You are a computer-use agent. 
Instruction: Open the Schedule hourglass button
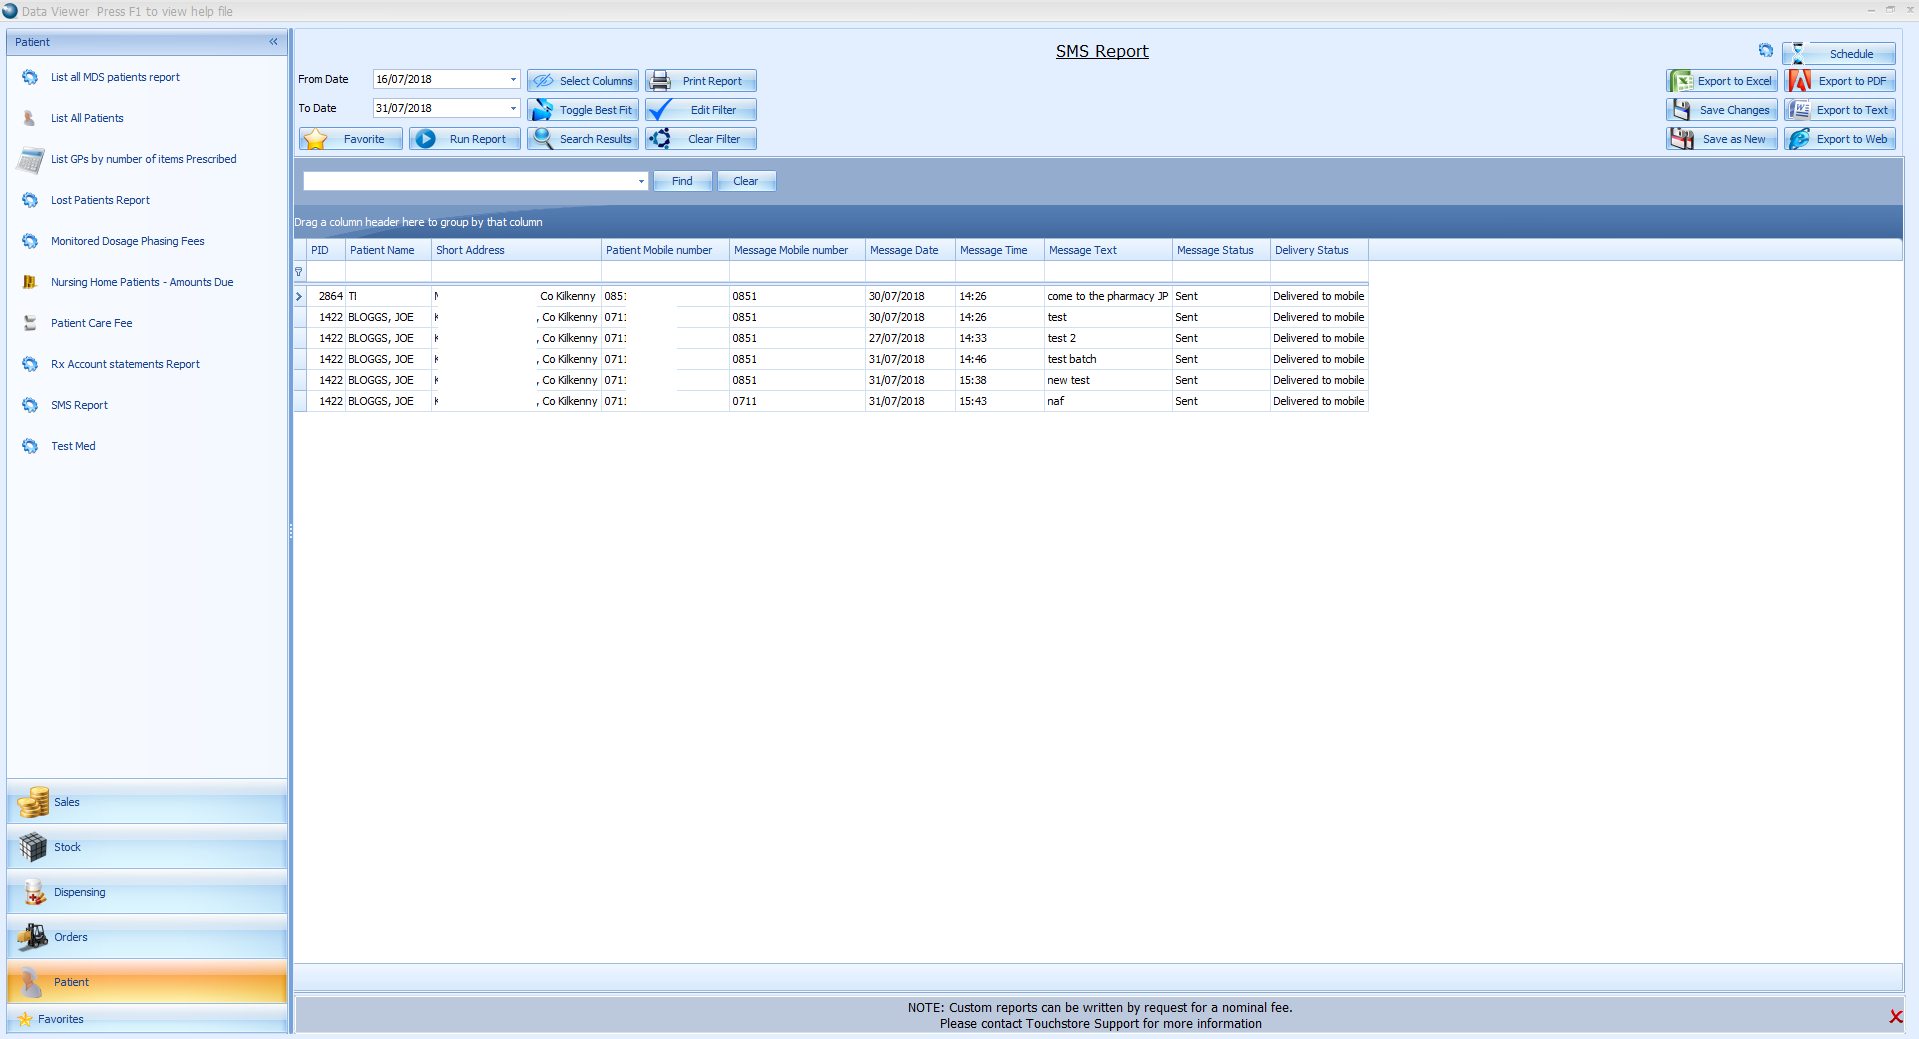1839,54
